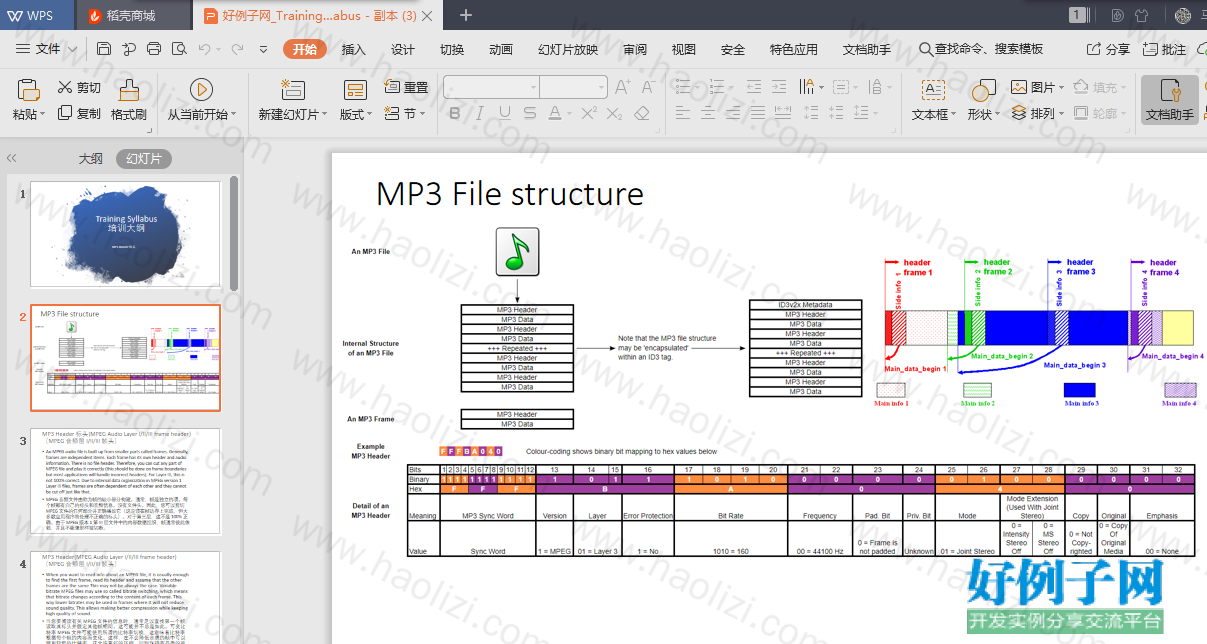
Task: Click the large 文档助手 ribbon button
Action: [1169, 99]
